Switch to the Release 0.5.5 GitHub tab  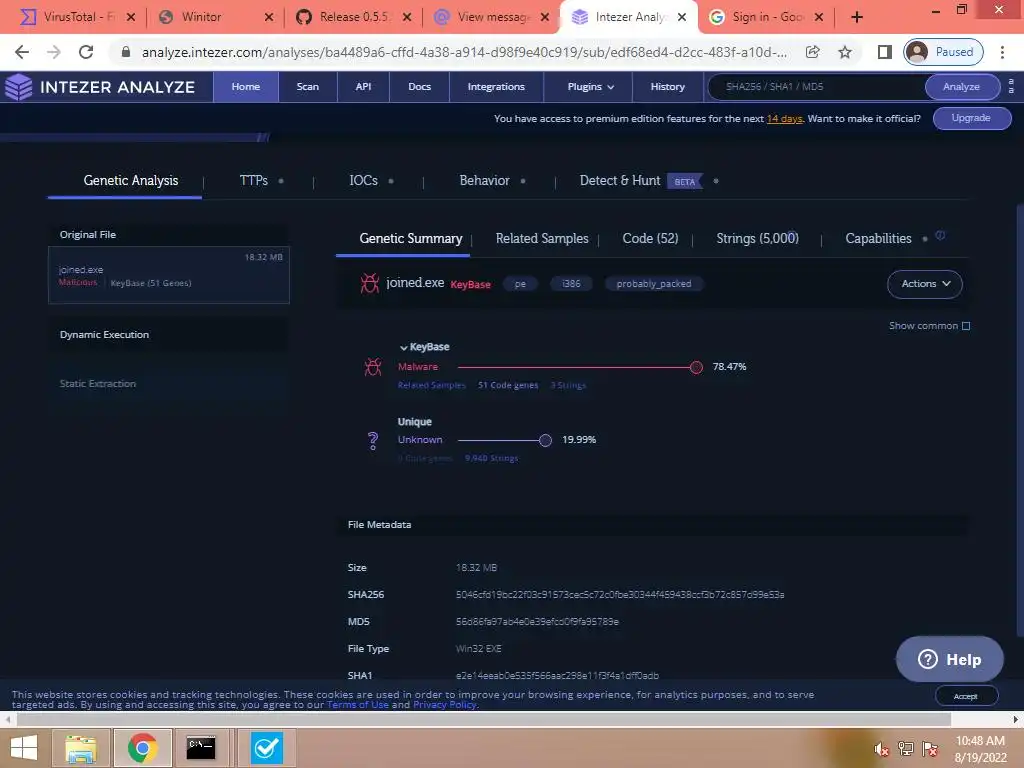pos(353,17)
